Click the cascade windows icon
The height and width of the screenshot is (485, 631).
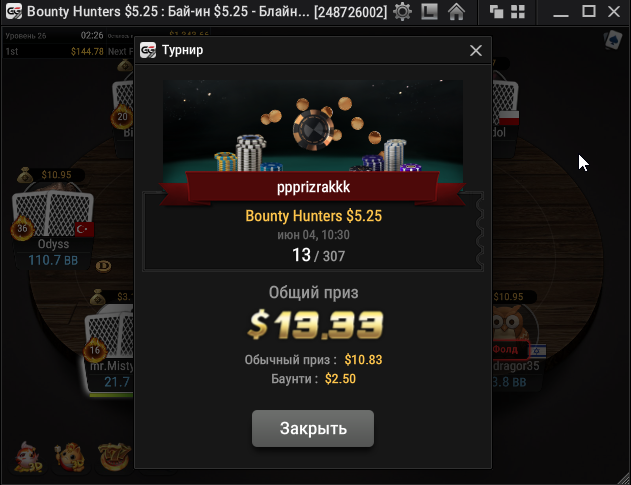point(496,12)
